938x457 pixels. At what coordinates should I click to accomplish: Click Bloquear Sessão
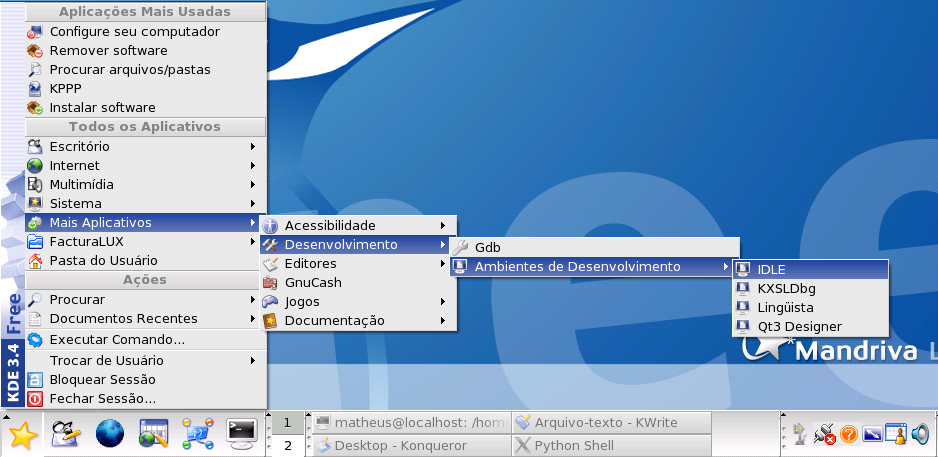pos(145,380)
